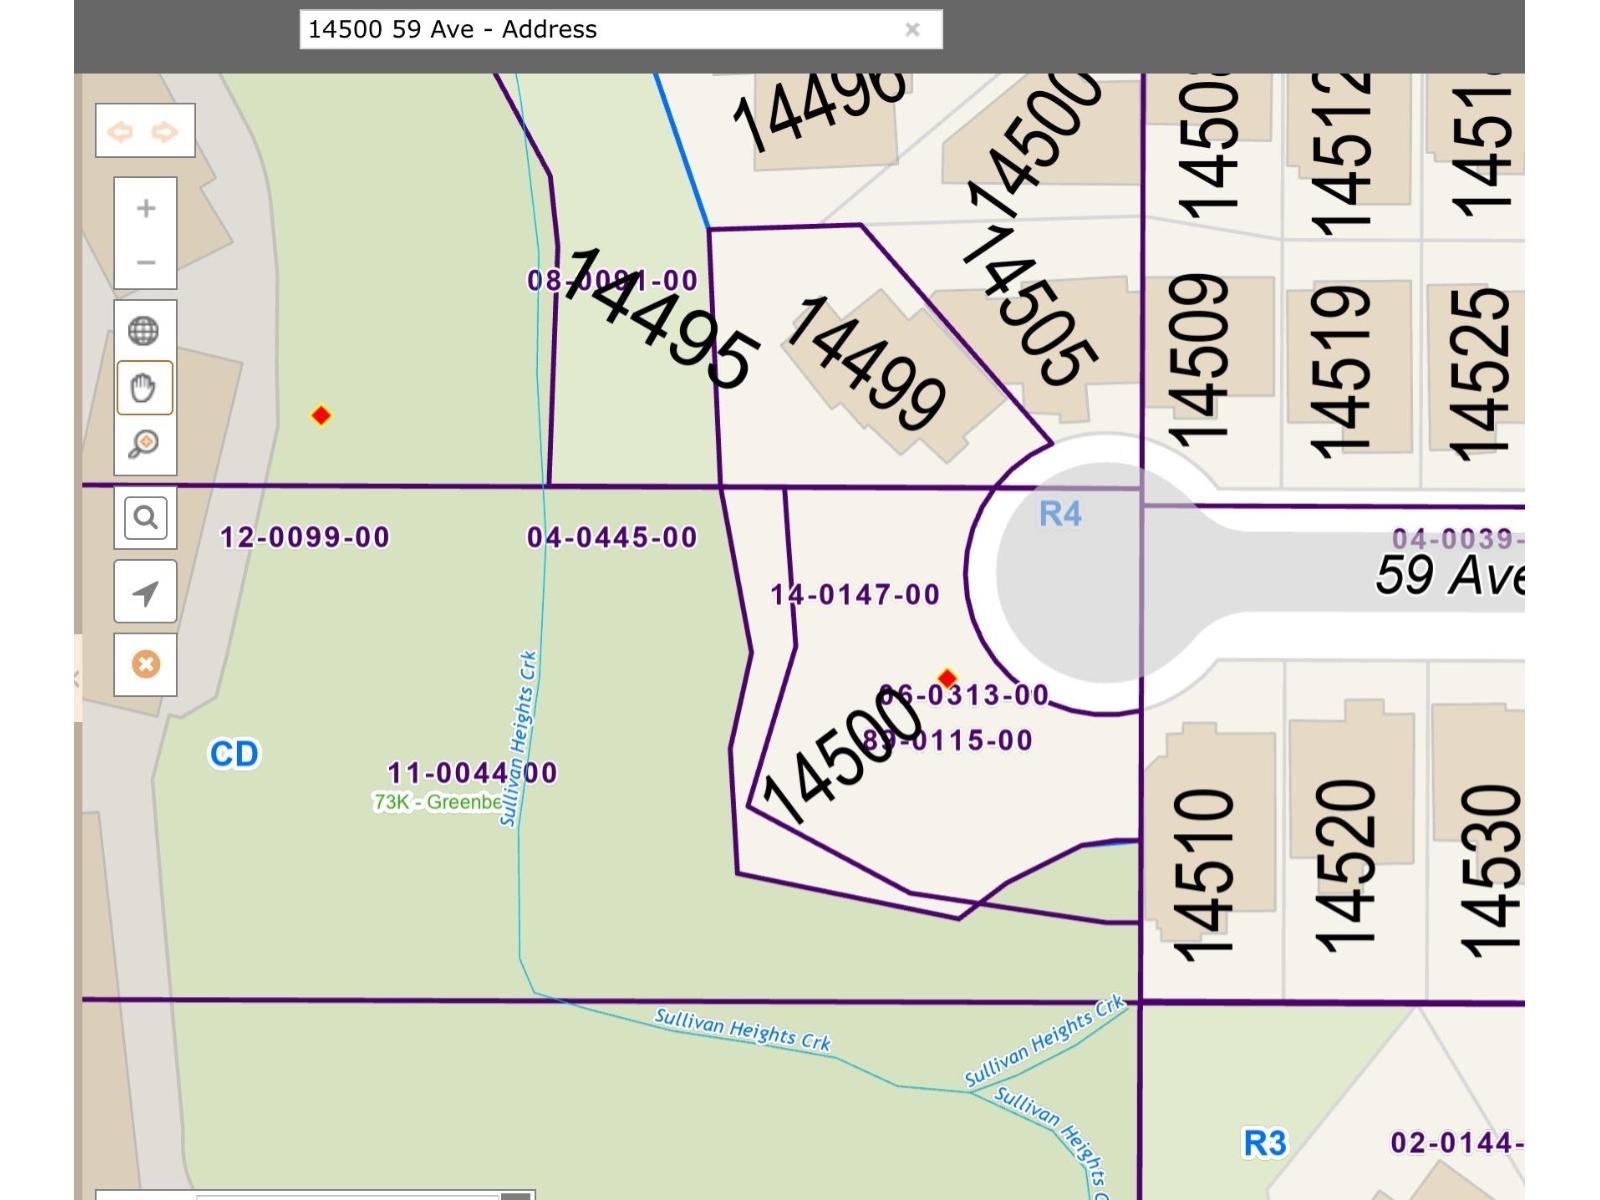Click the red diamond marker in greenbelt
This screenshot has width=1600, height=1200.
coord(321,415)
